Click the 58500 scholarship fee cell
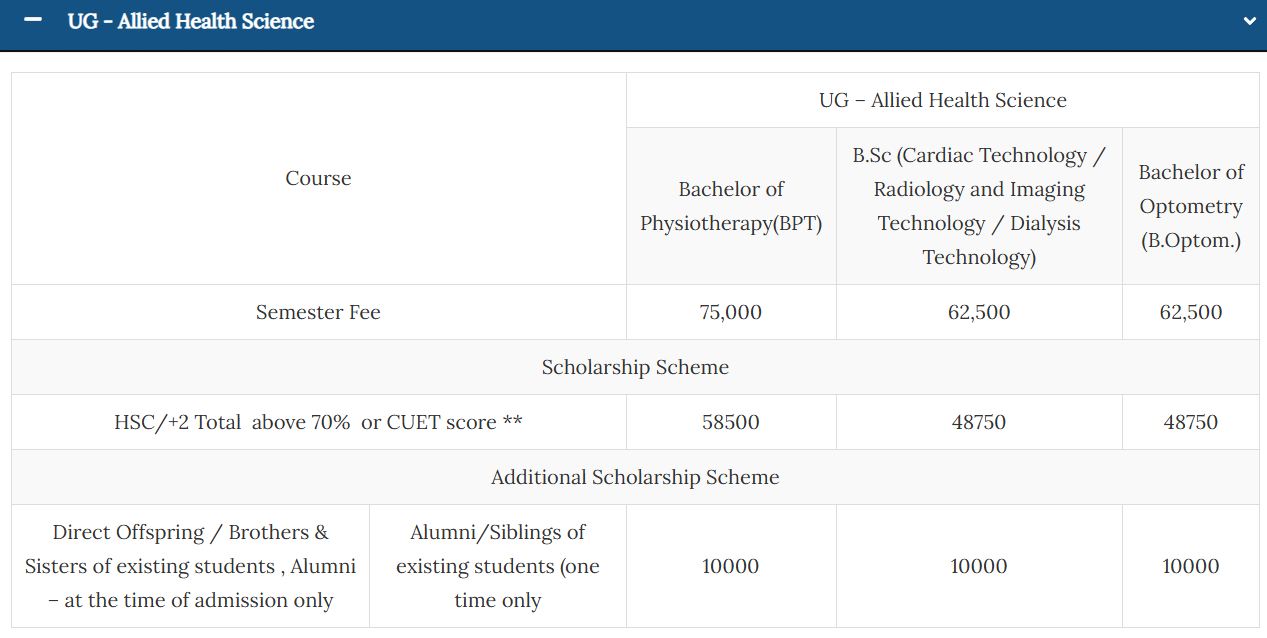Viewport: 1267px width, 638px height. 731,422
